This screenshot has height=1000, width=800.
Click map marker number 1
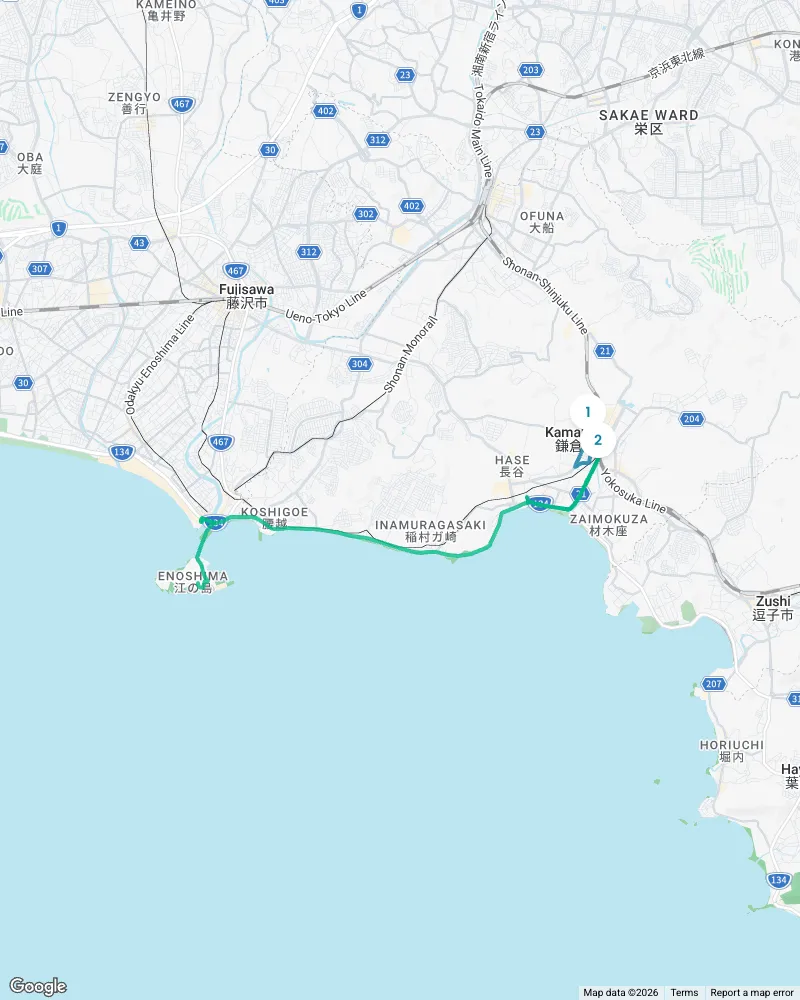588,413
